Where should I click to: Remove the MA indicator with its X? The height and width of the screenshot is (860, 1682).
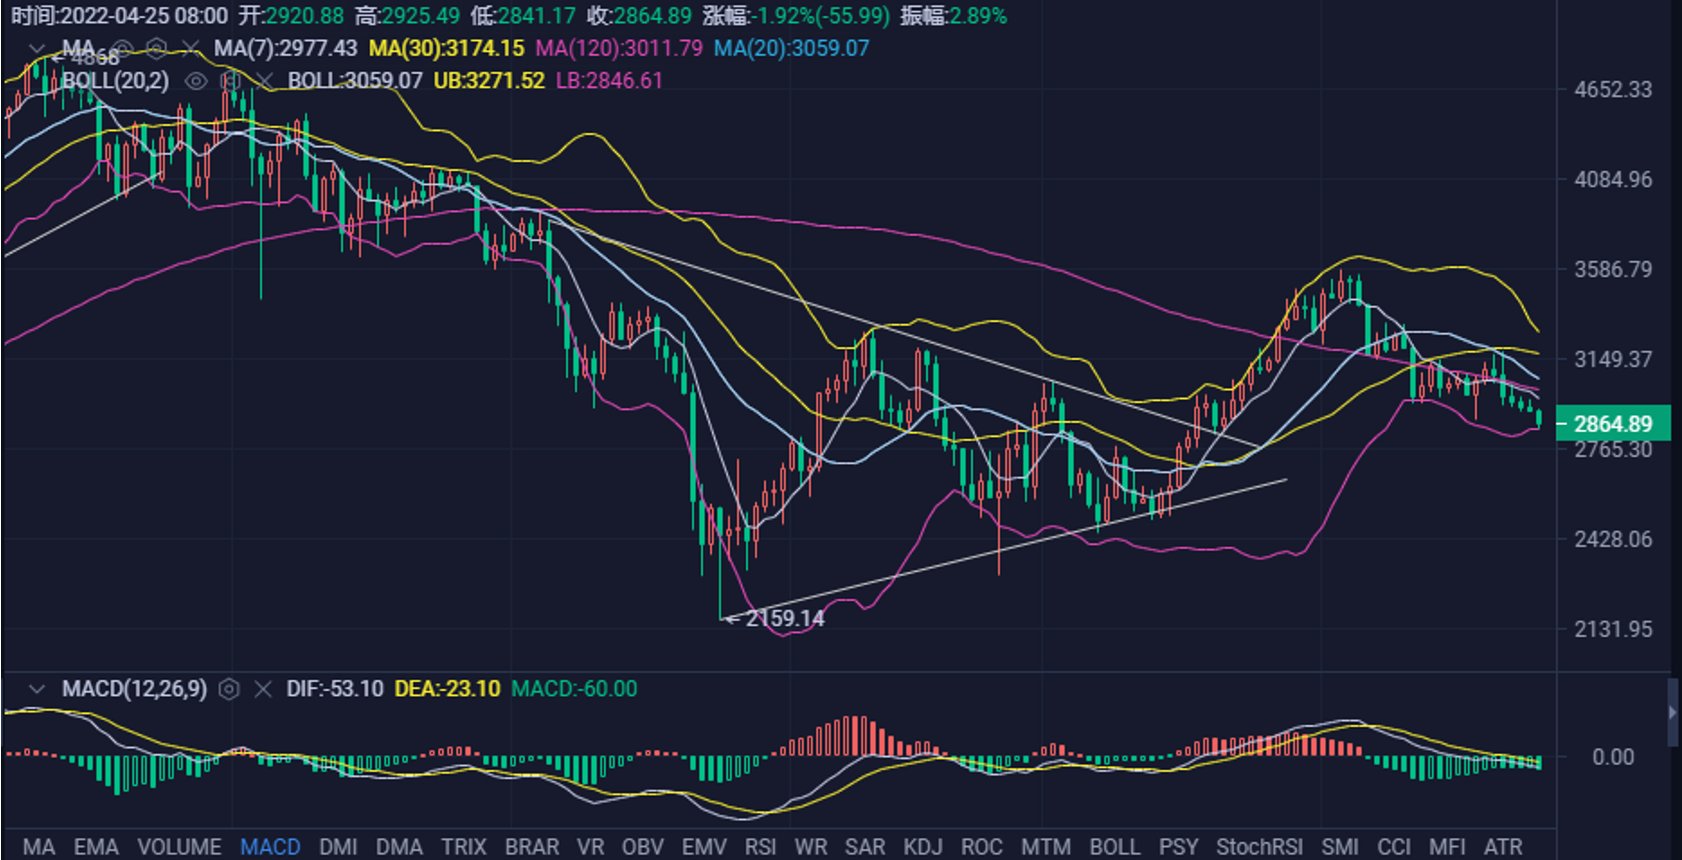point(191,48)
